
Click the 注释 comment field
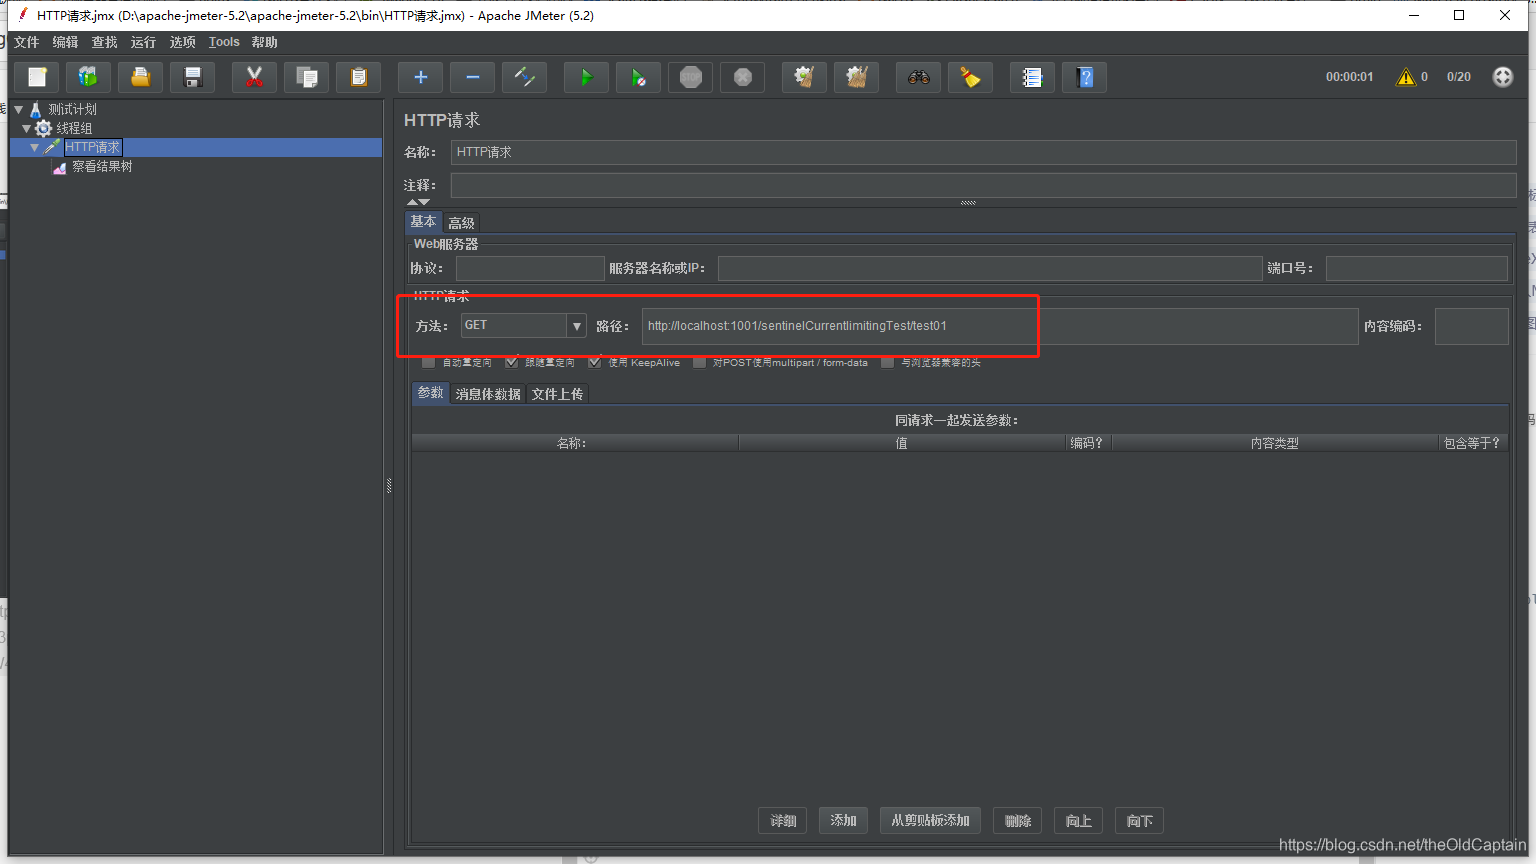[x=983, y=185]
